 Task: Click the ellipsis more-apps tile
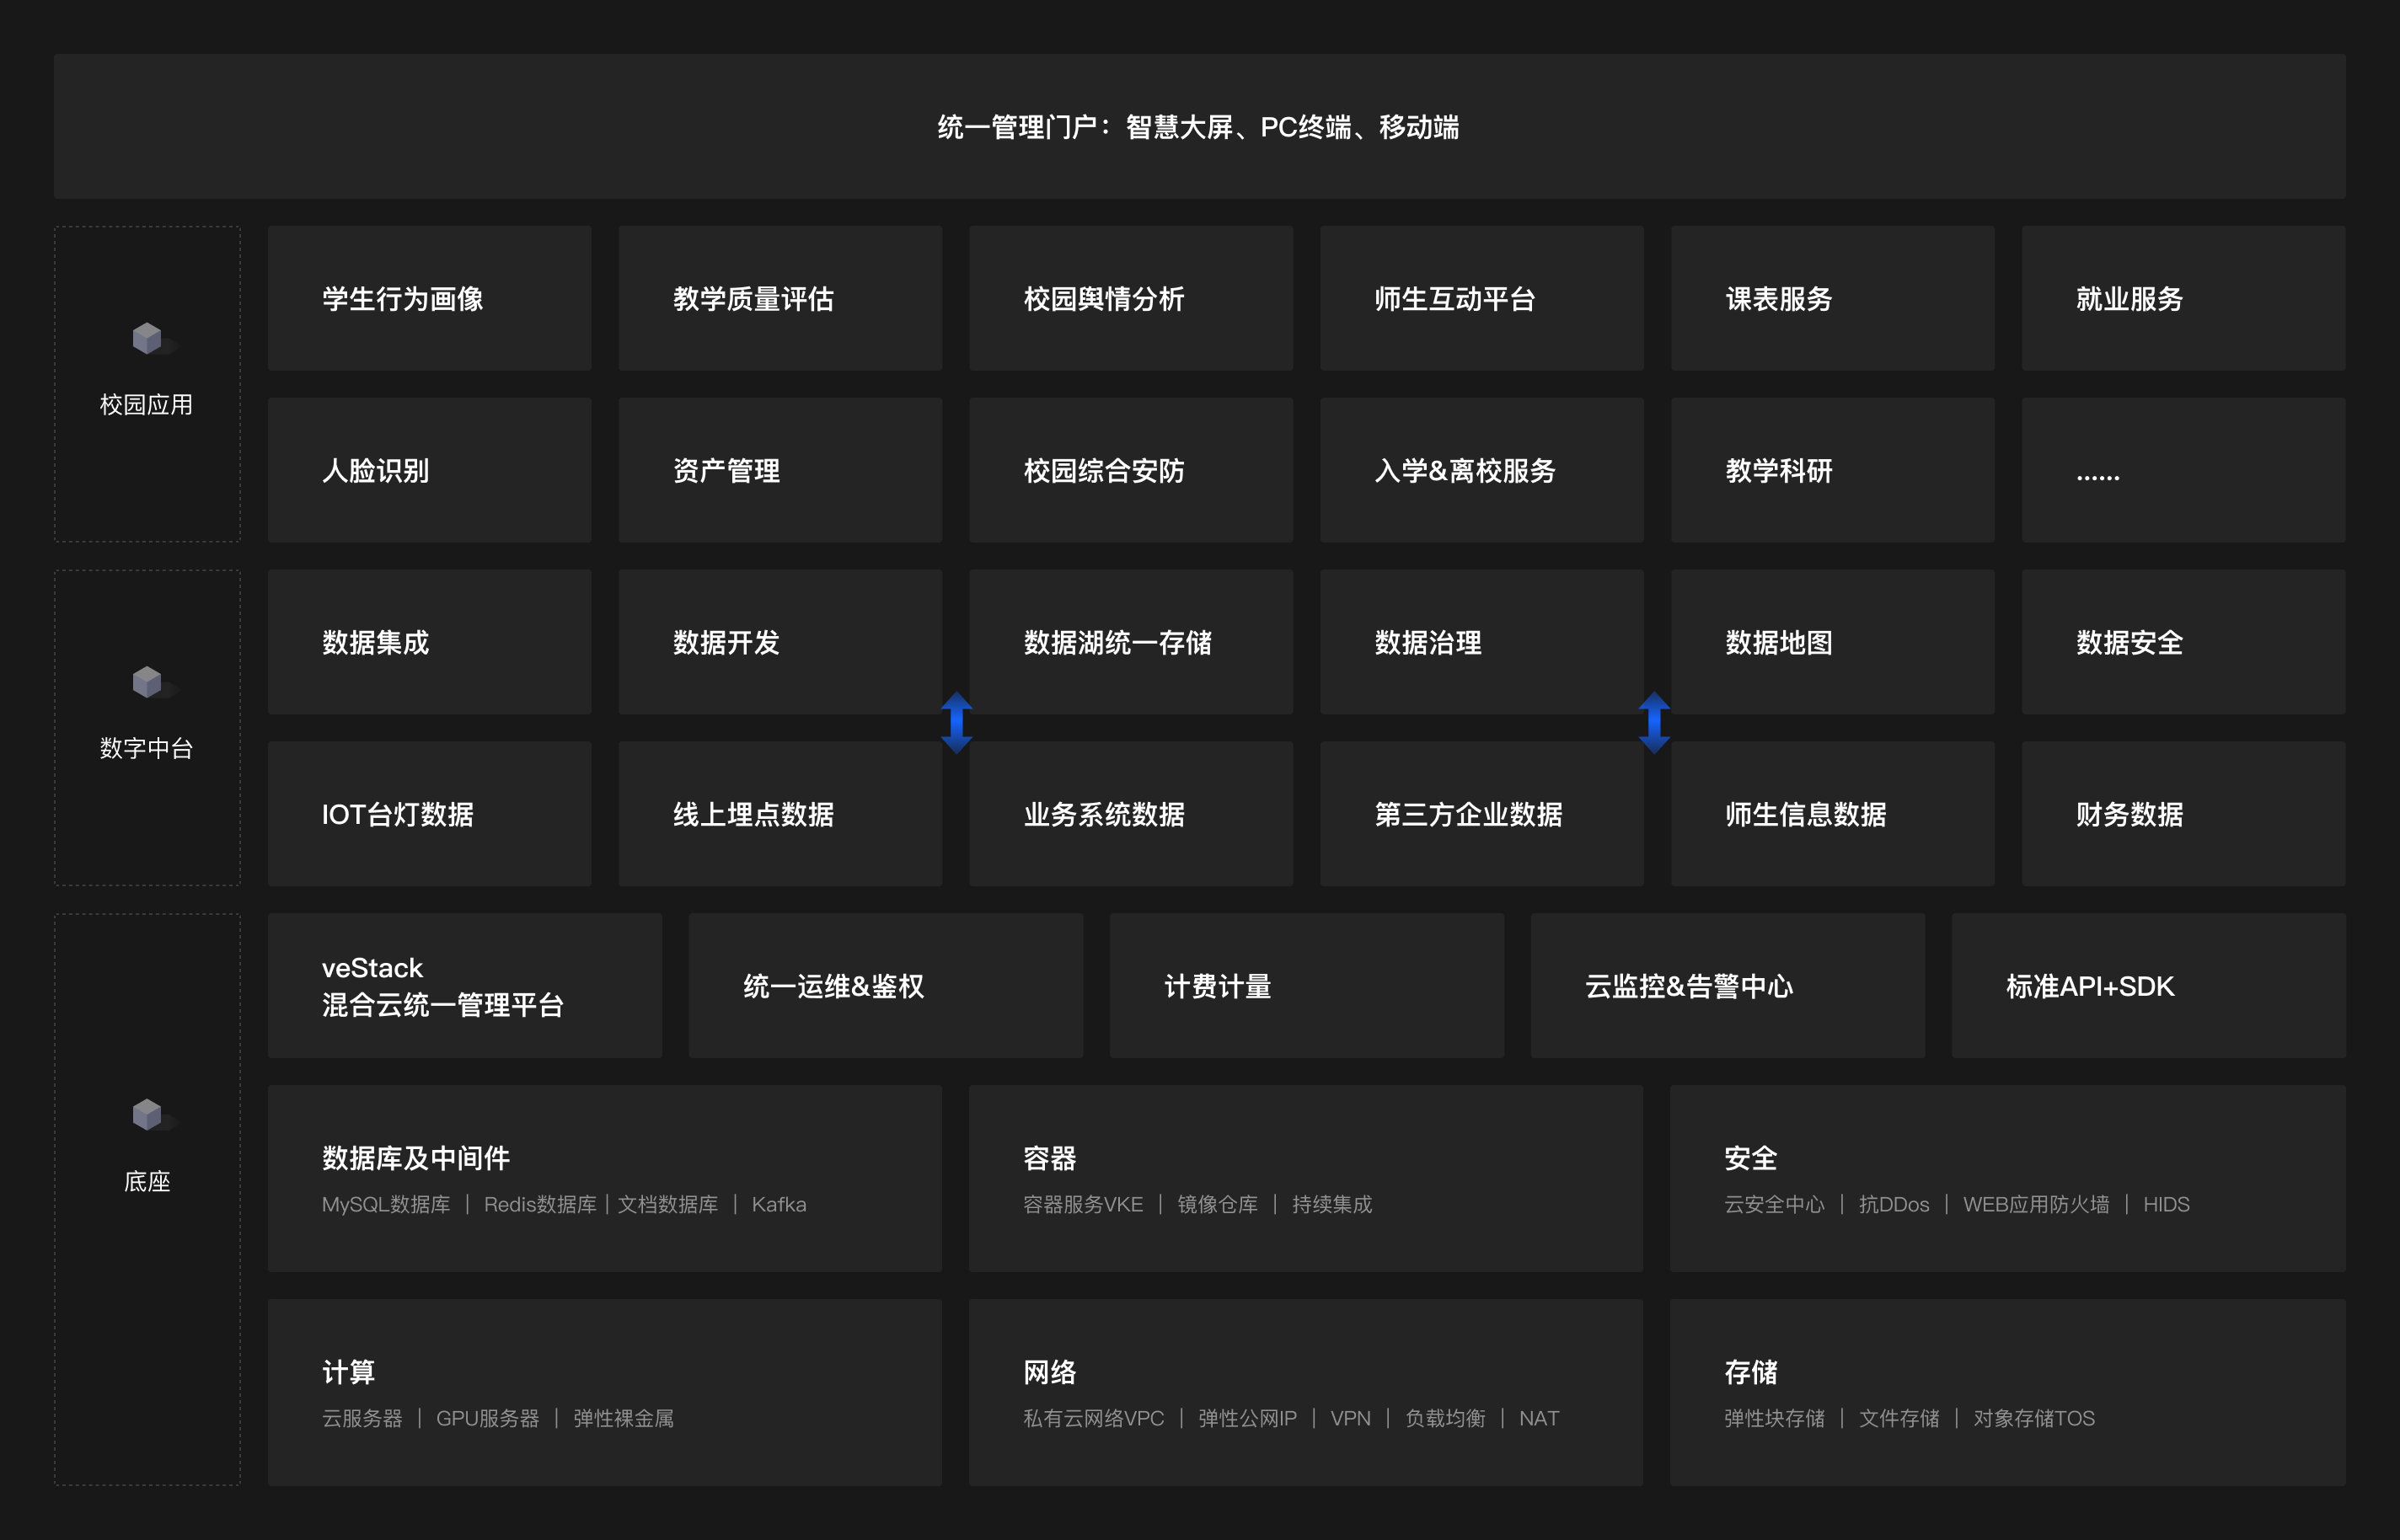pyautogui.click(x=2183, y=470)
